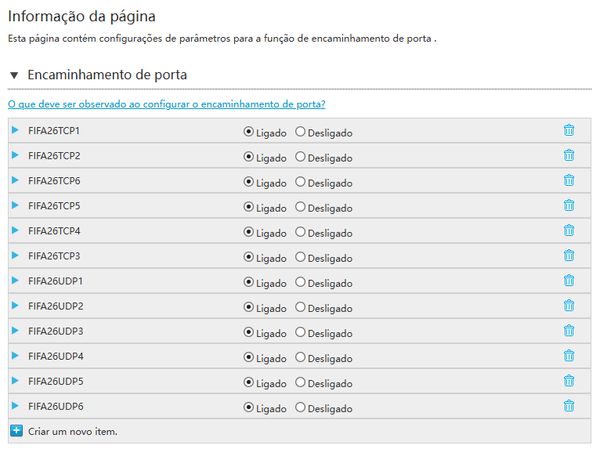This screenshot has height=475, width=600.
Task: Open port forwarding configuration help link
Action: 166,104
